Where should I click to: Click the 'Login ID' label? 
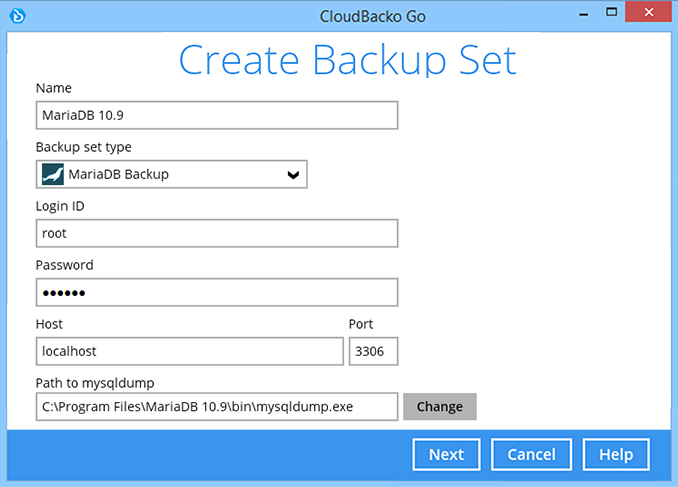(x=60, y=206)
